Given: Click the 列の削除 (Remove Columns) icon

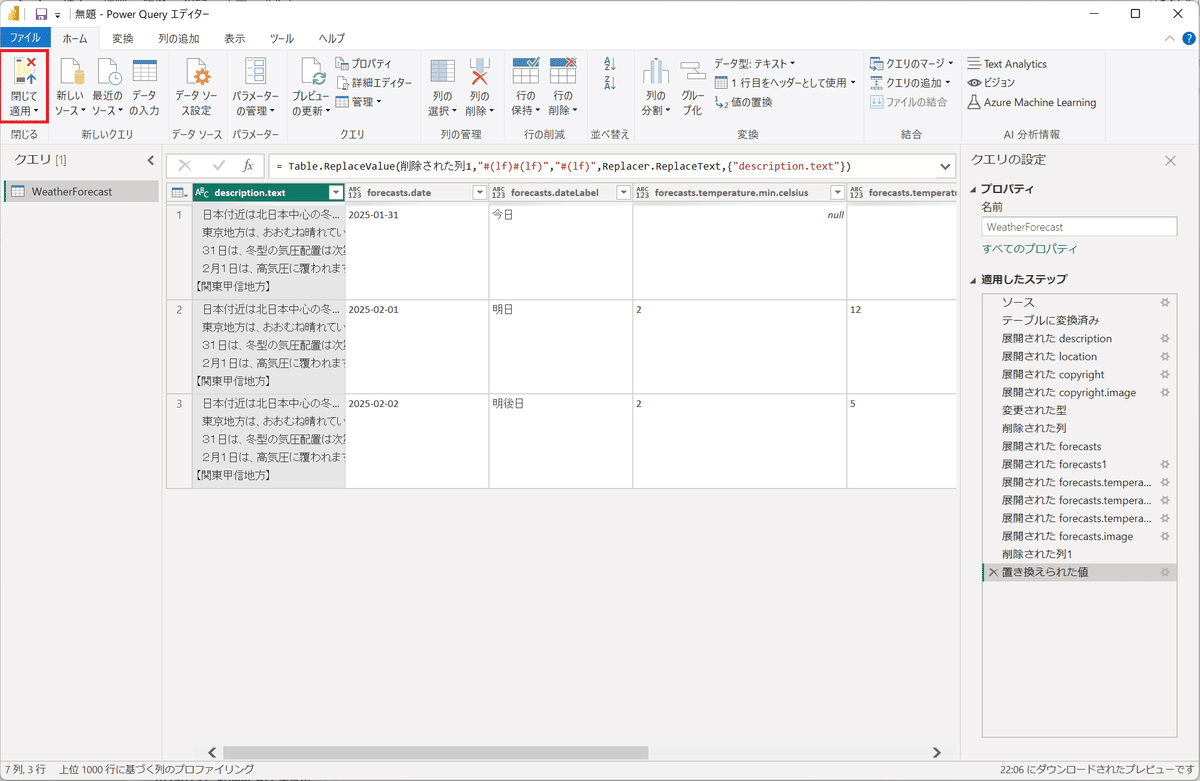Looking at the screenshot, I should [479, 72].
